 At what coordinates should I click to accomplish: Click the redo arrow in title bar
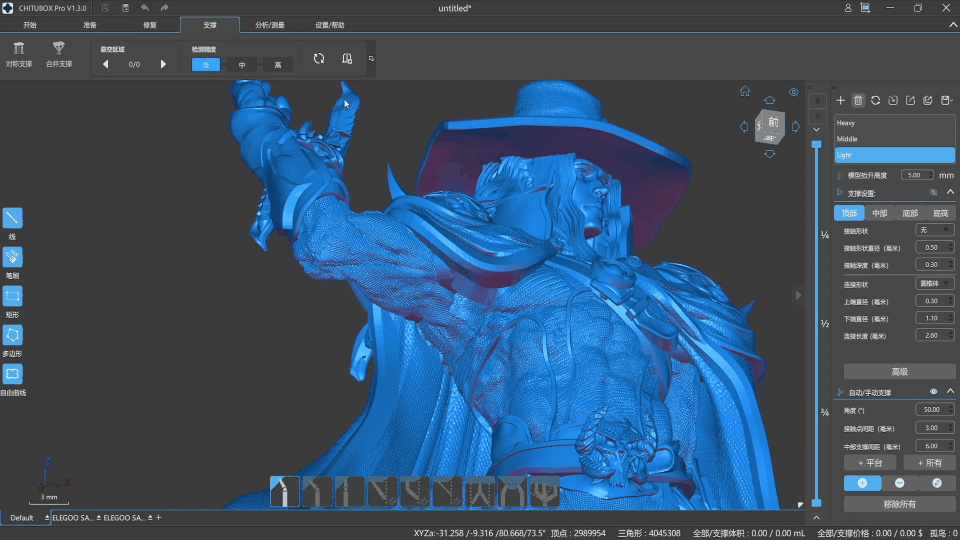coord(164,8)
